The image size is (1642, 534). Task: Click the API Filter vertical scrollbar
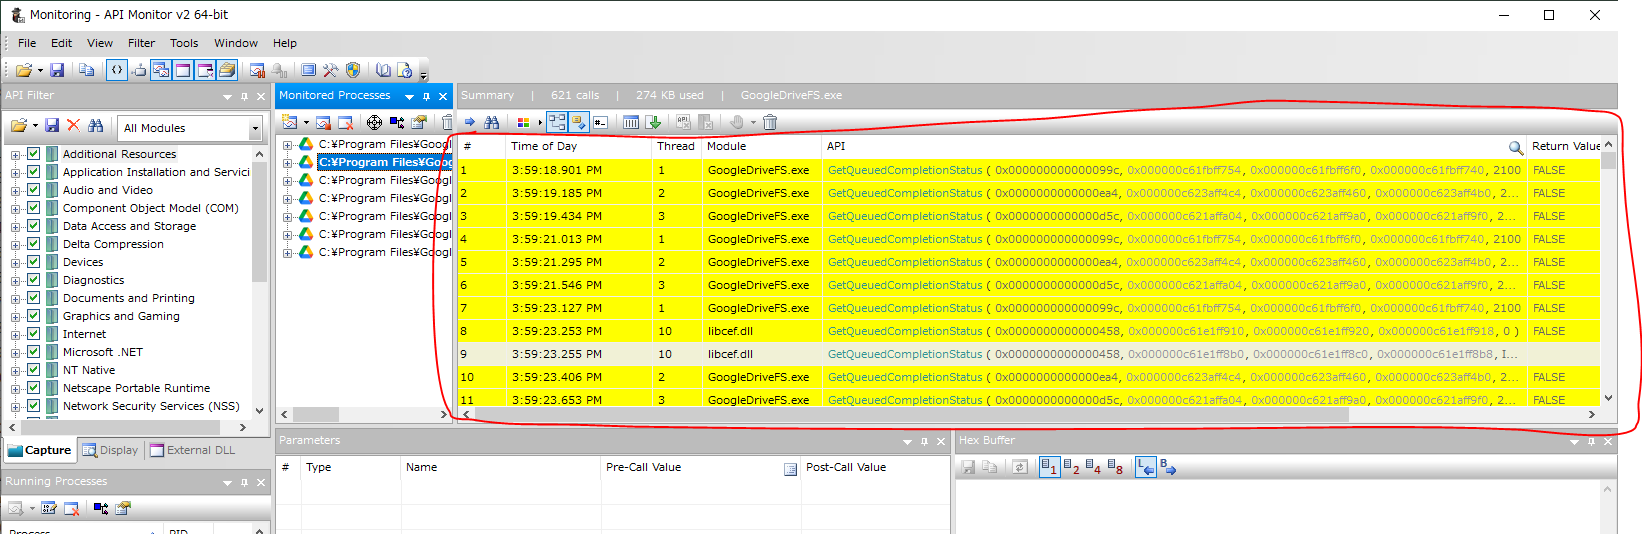tap(260, 224)
